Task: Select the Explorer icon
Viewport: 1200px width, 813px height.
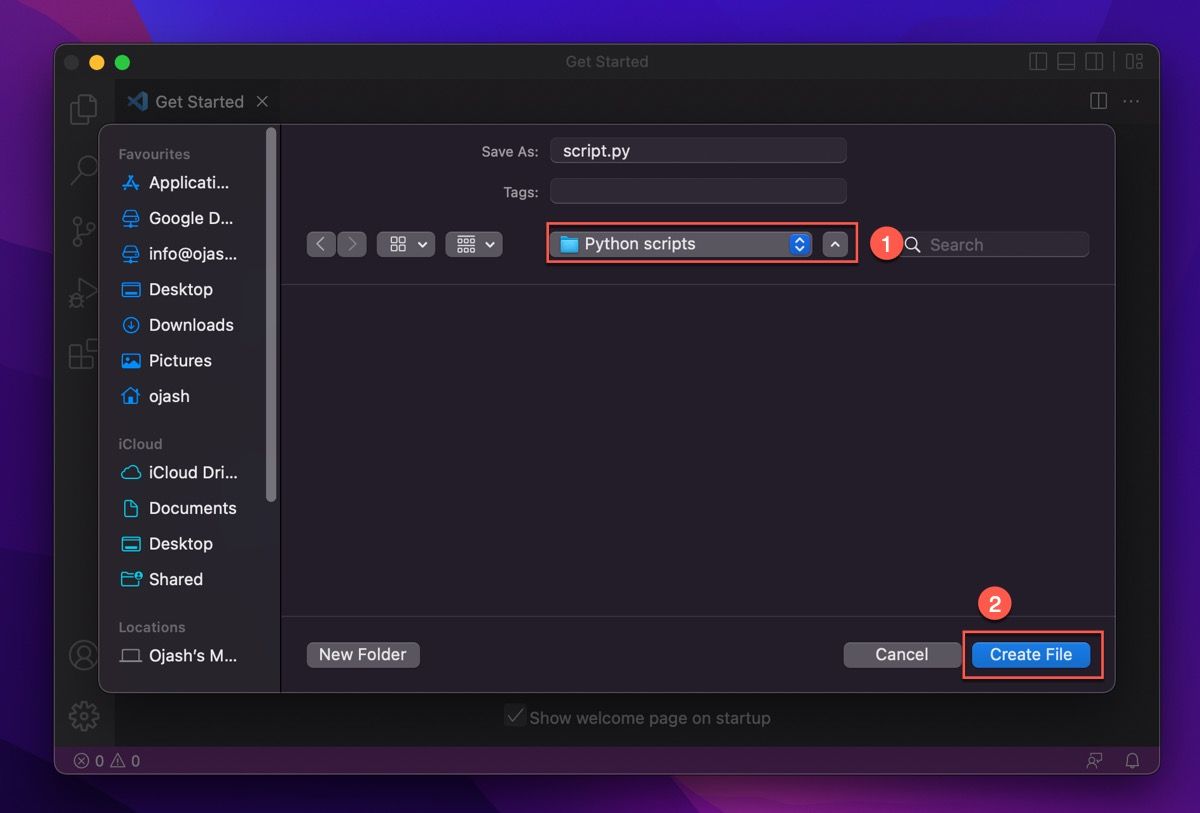Action: point(84,108)
